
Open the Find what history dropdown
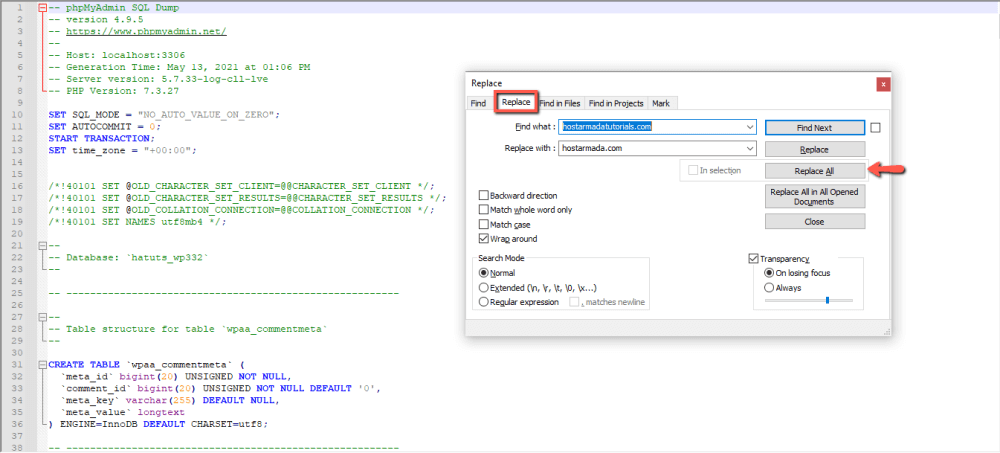[750, 127]
